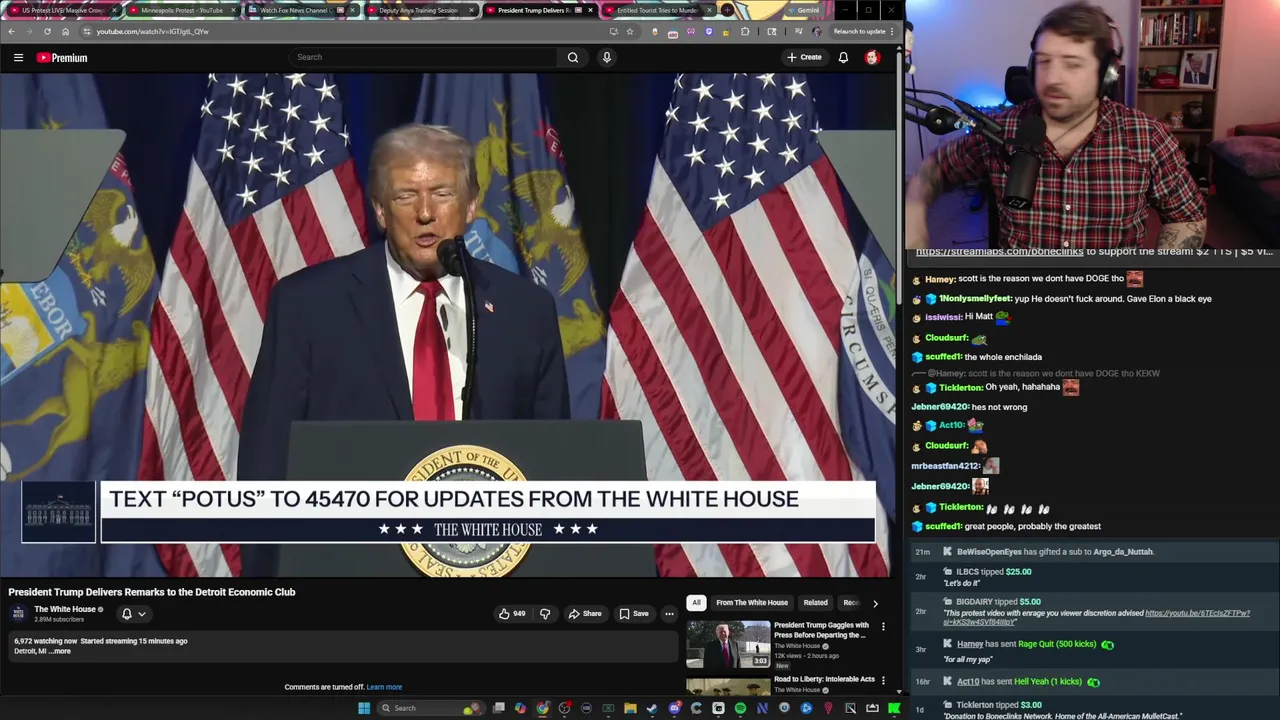1280x720 pixels.
Task: Open options for Road to Liberty video
Action: tap(883, 681)
